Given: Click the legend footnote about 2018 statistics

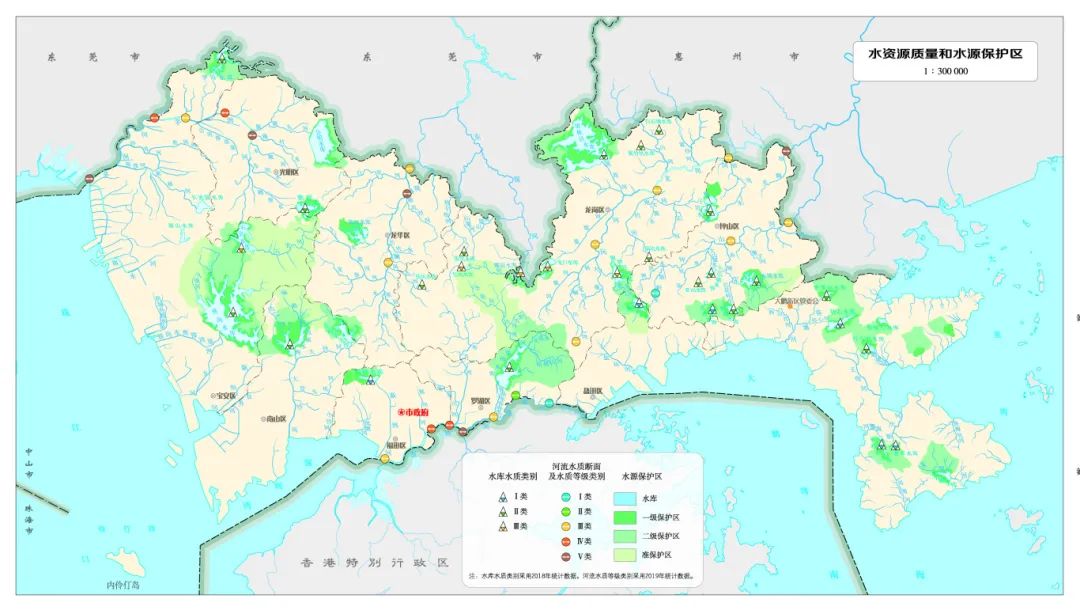Looking at the screenshot, I should 582,576.
